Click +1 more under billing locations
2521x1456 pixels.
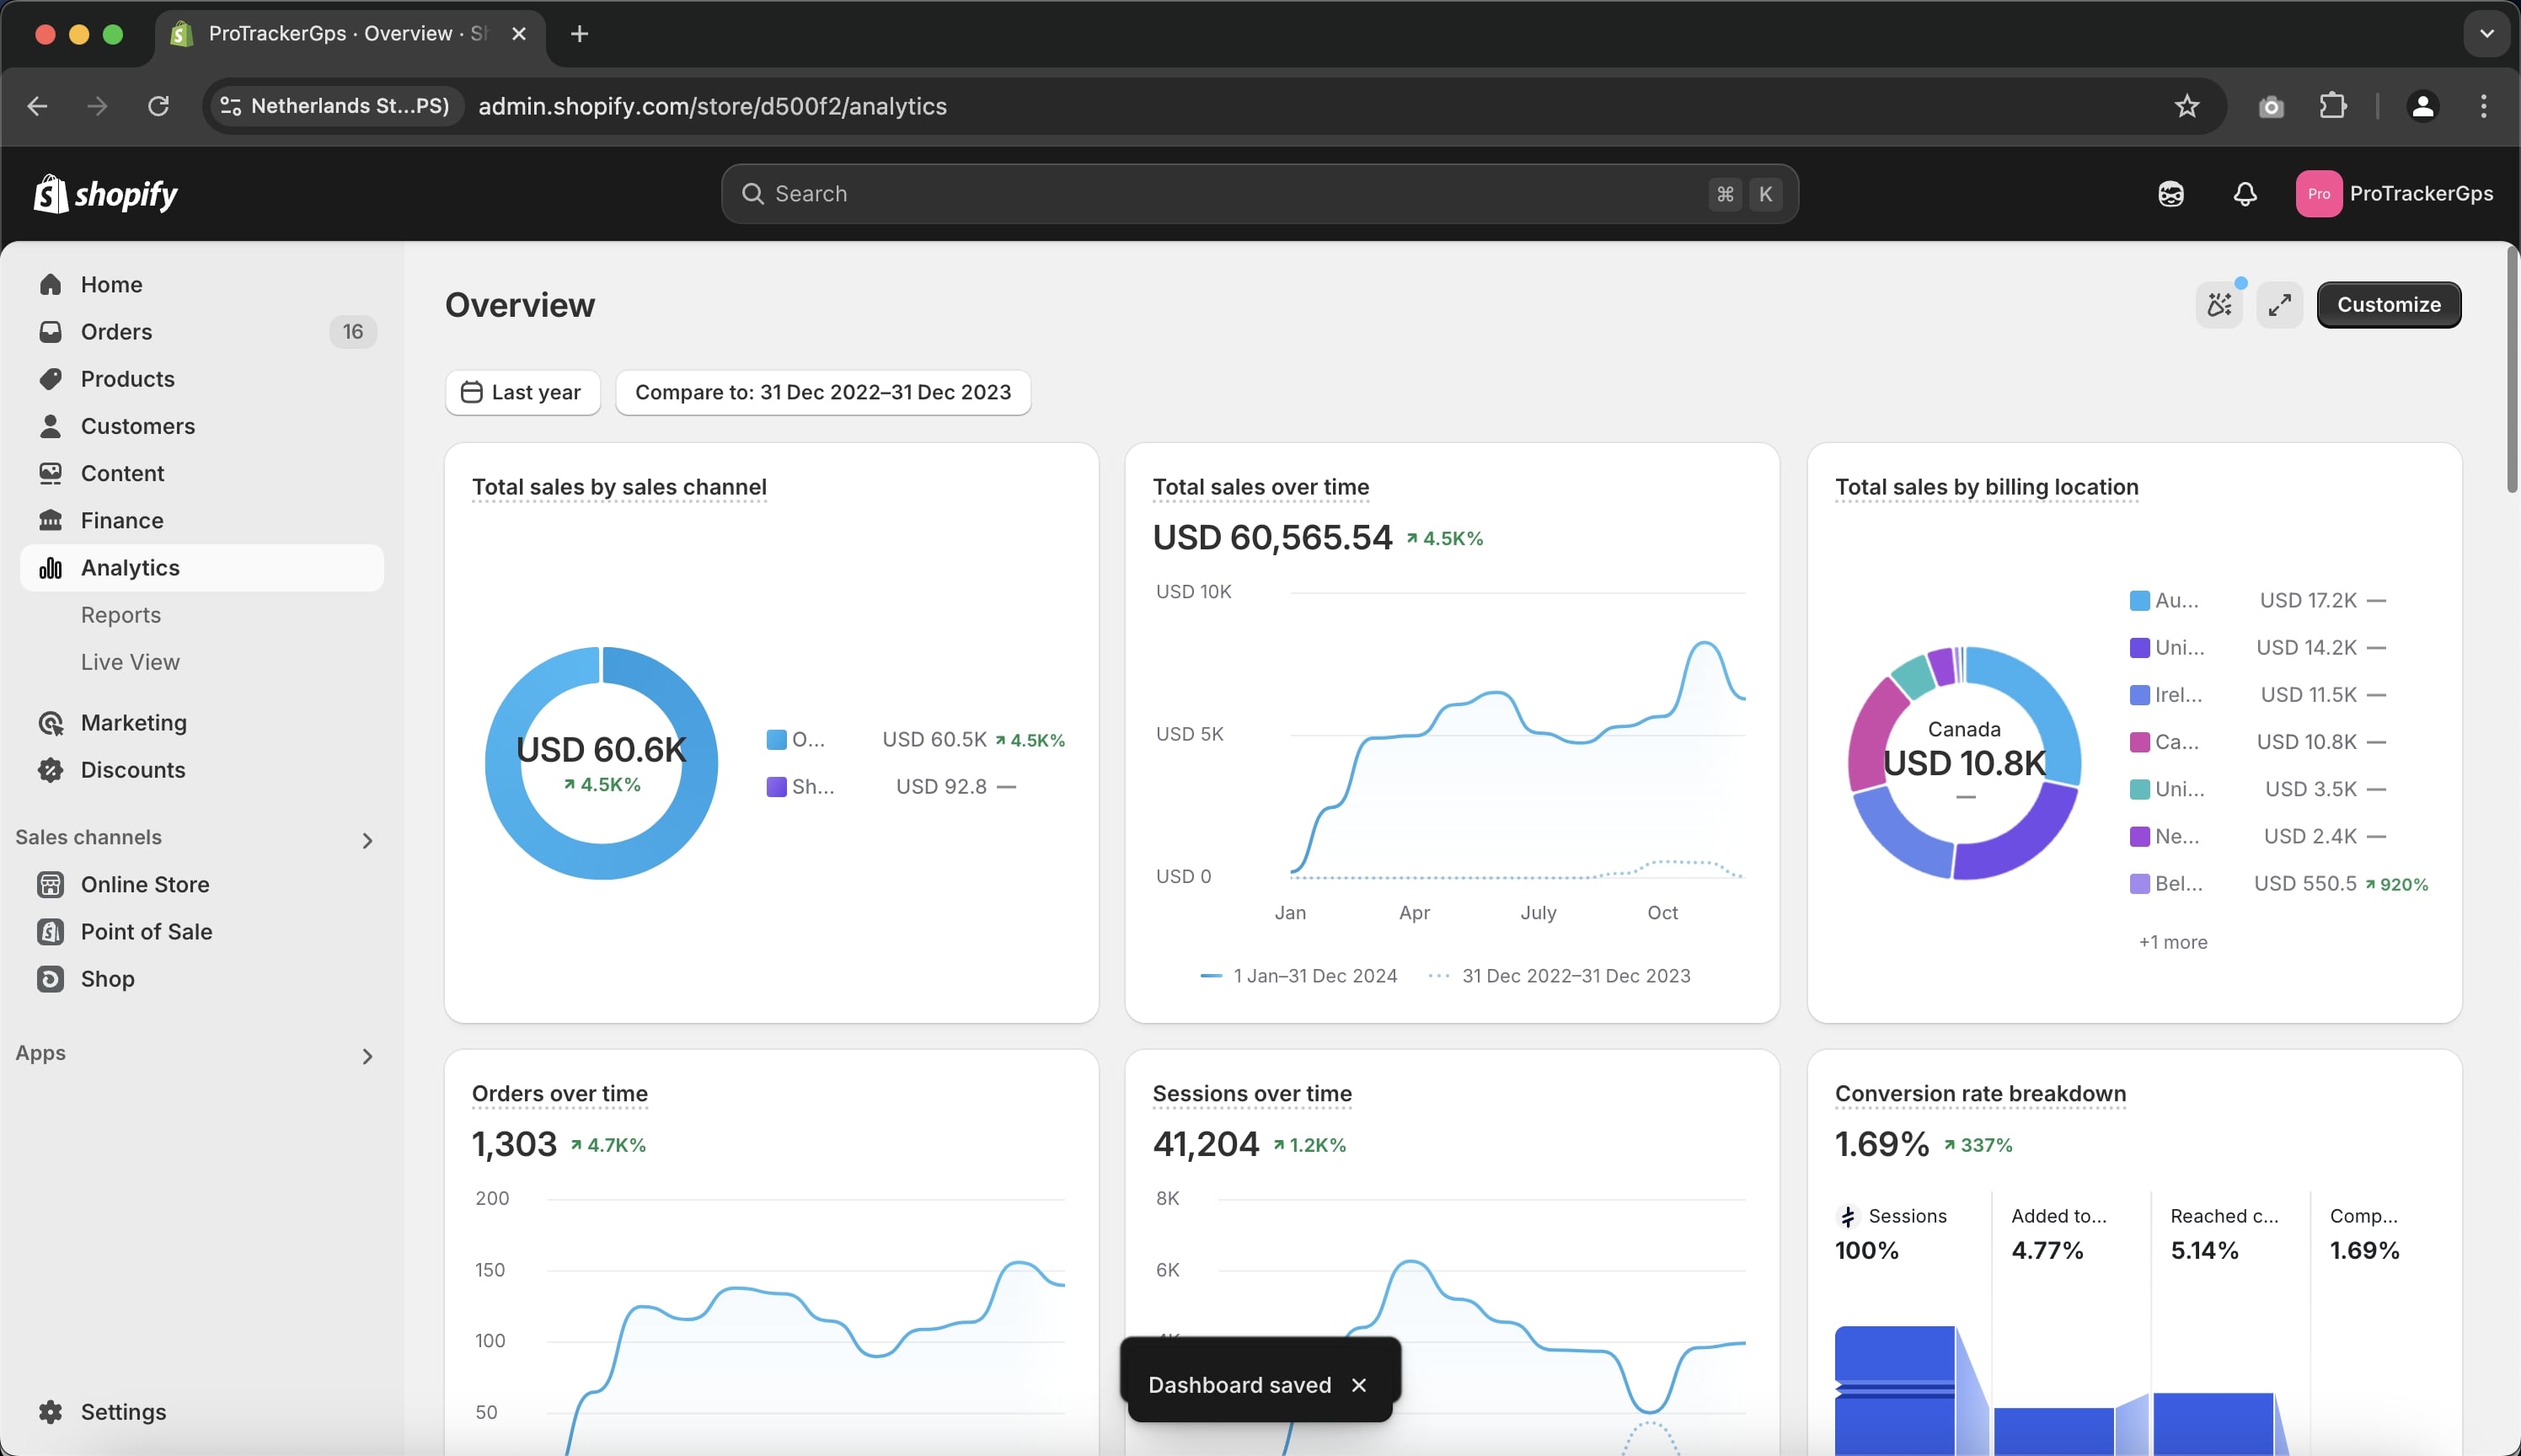click(x=2172, y=941)
